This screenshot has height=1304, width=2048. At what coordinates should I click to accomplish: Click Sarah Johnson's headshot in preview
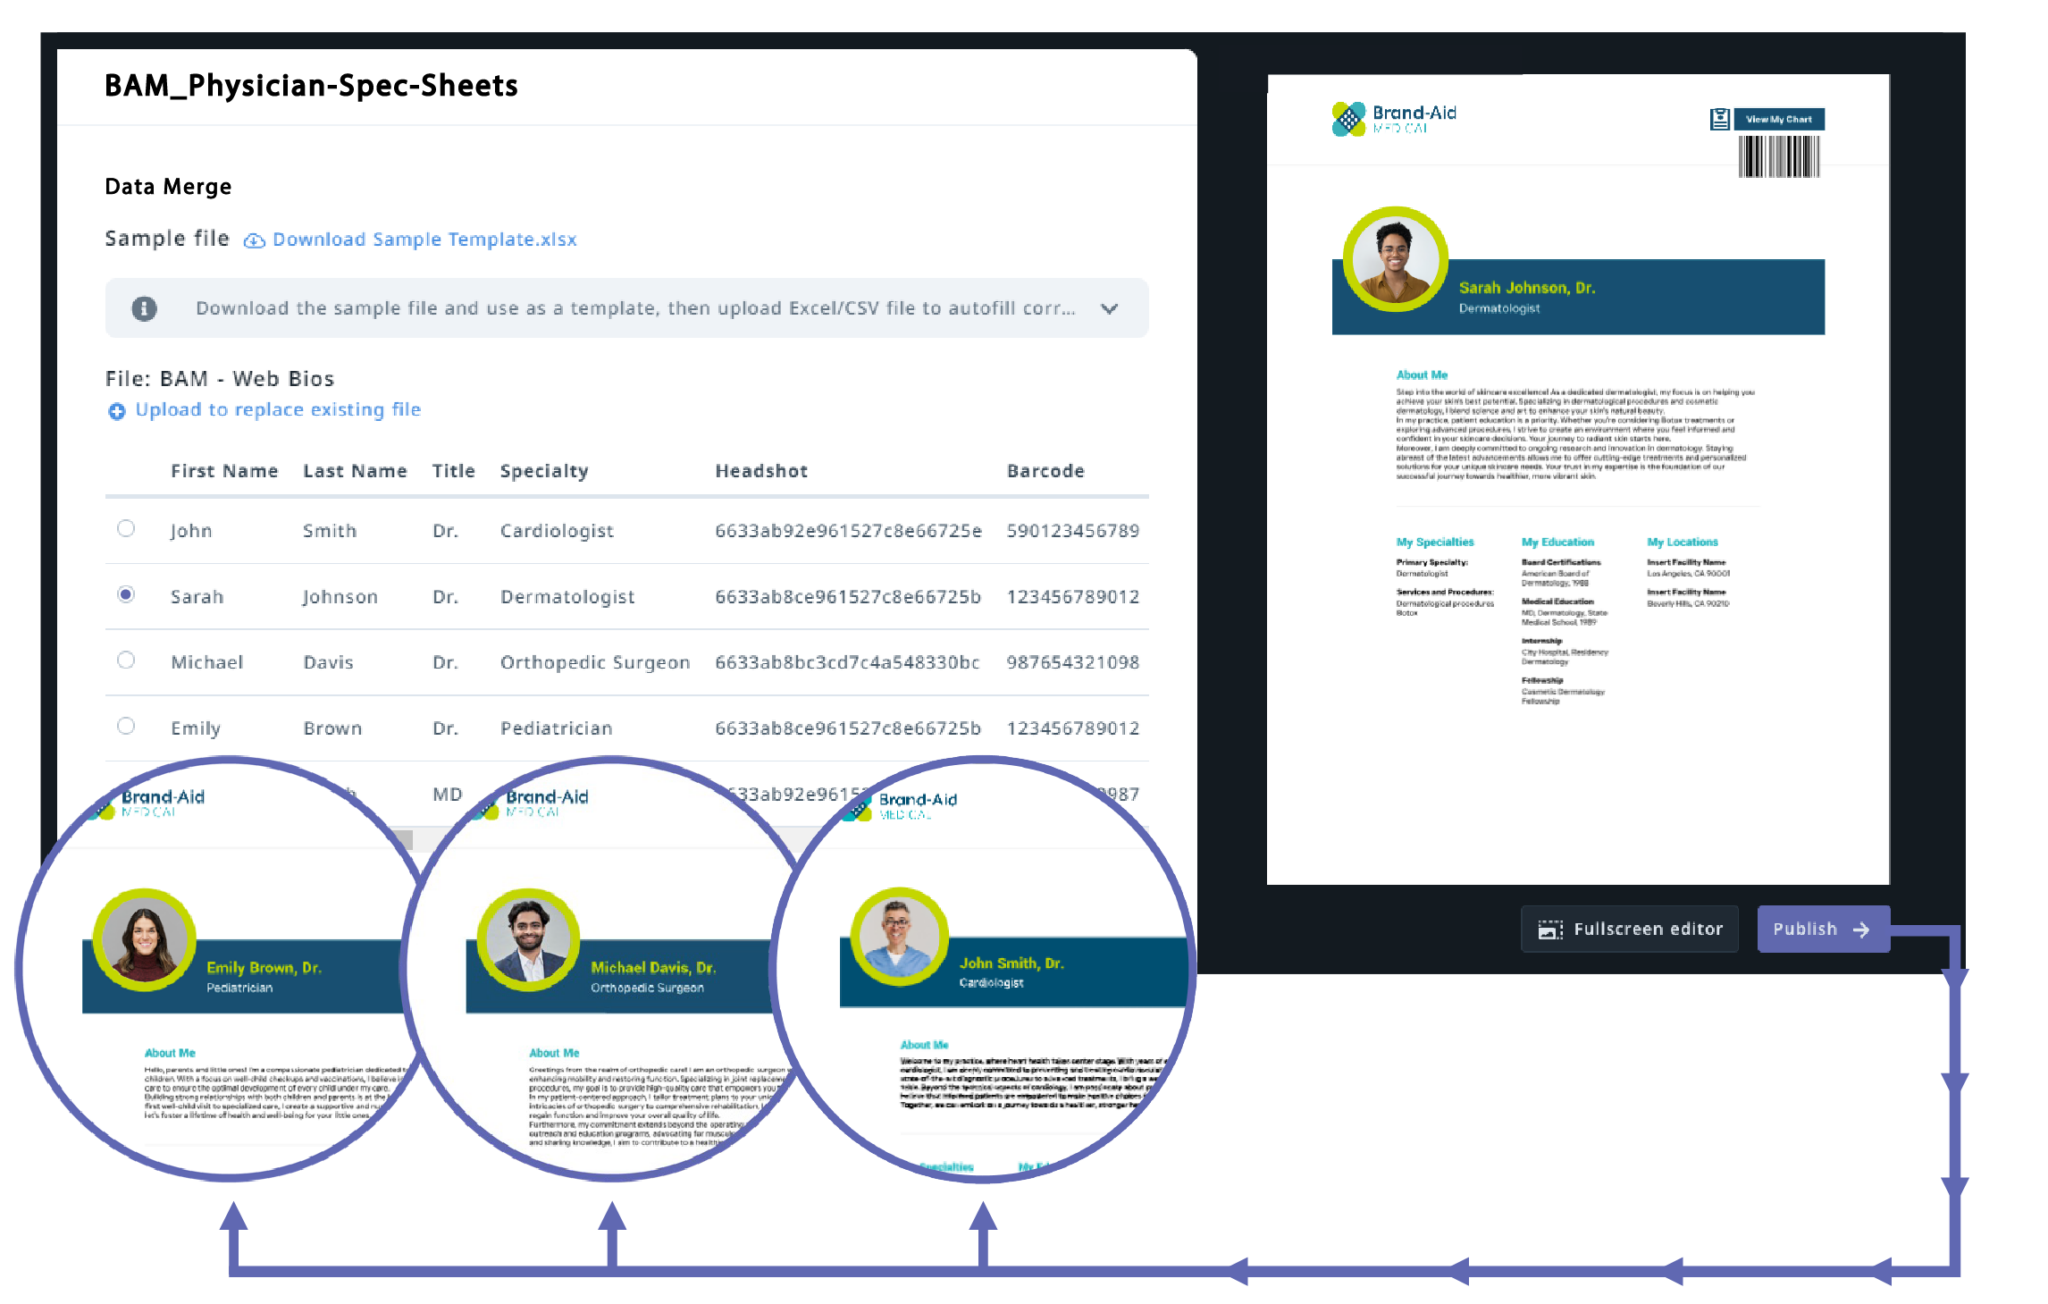click(1394, 258)
